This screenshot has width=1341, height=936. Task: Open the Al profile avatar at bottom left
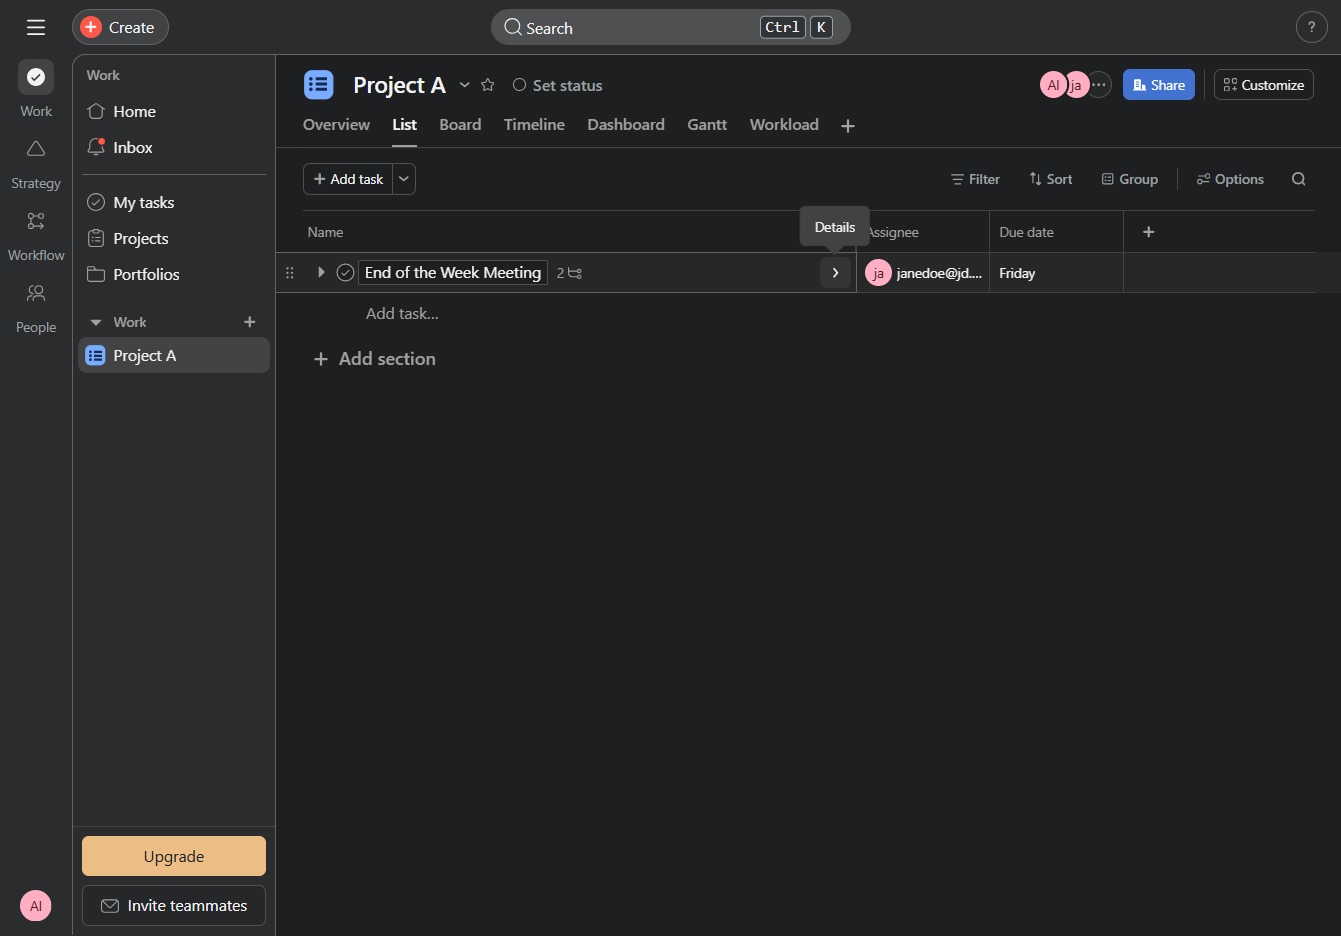(x=36, y=906)
